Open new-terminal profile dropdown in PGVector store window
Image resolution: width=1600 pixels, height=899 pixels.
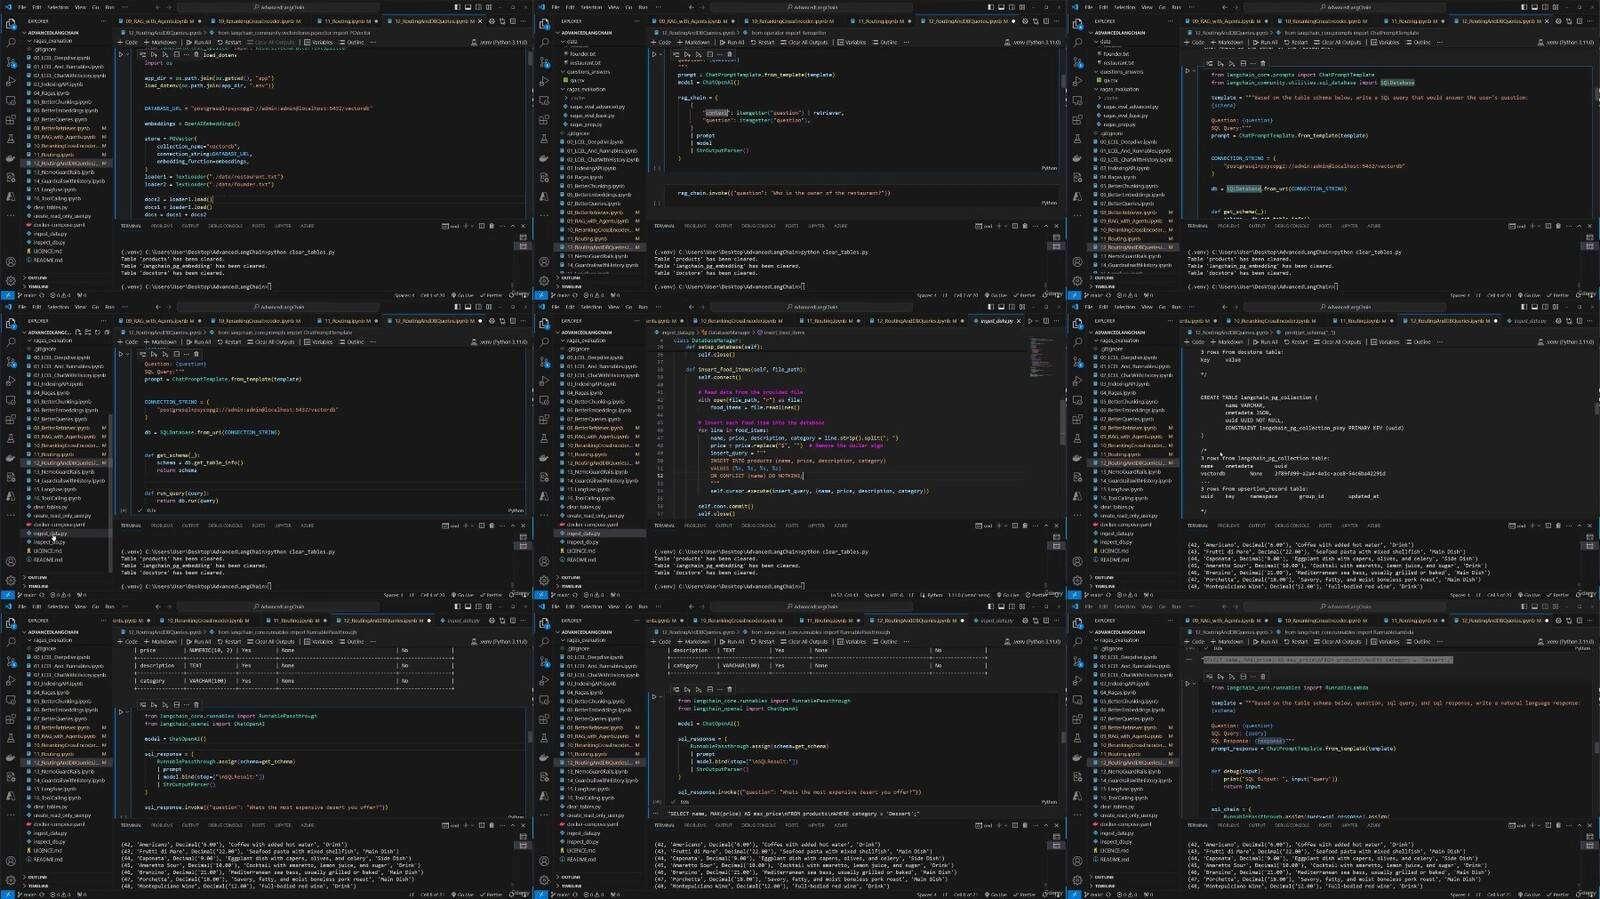tap(471, 226)
